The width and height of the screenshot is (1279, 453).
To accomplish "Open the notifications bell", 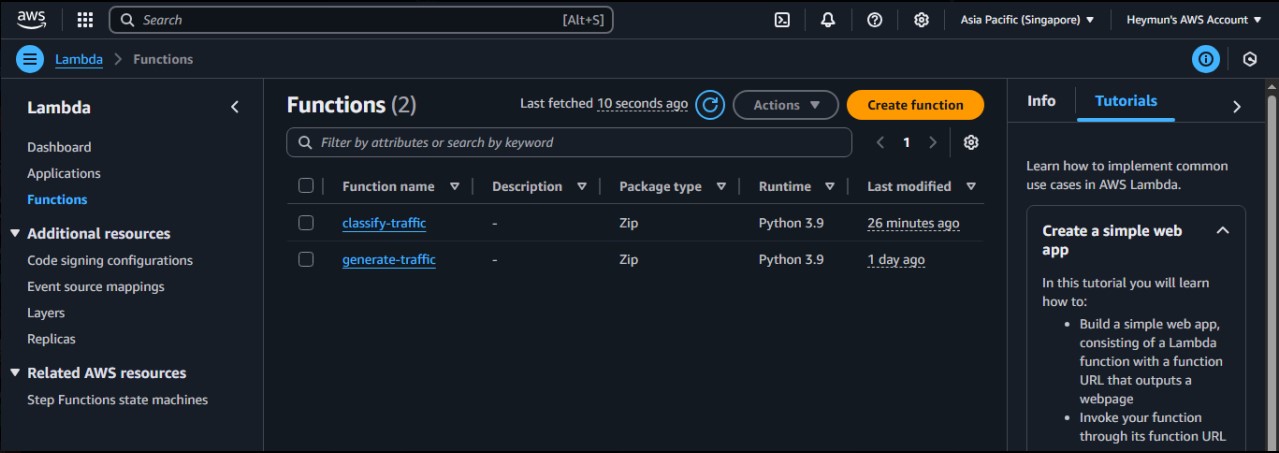I will [x=828, y=20].
